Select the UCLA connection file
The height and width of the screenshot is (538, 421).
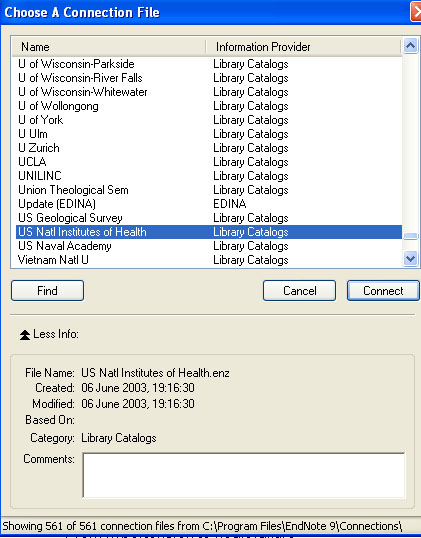point(209,162)
